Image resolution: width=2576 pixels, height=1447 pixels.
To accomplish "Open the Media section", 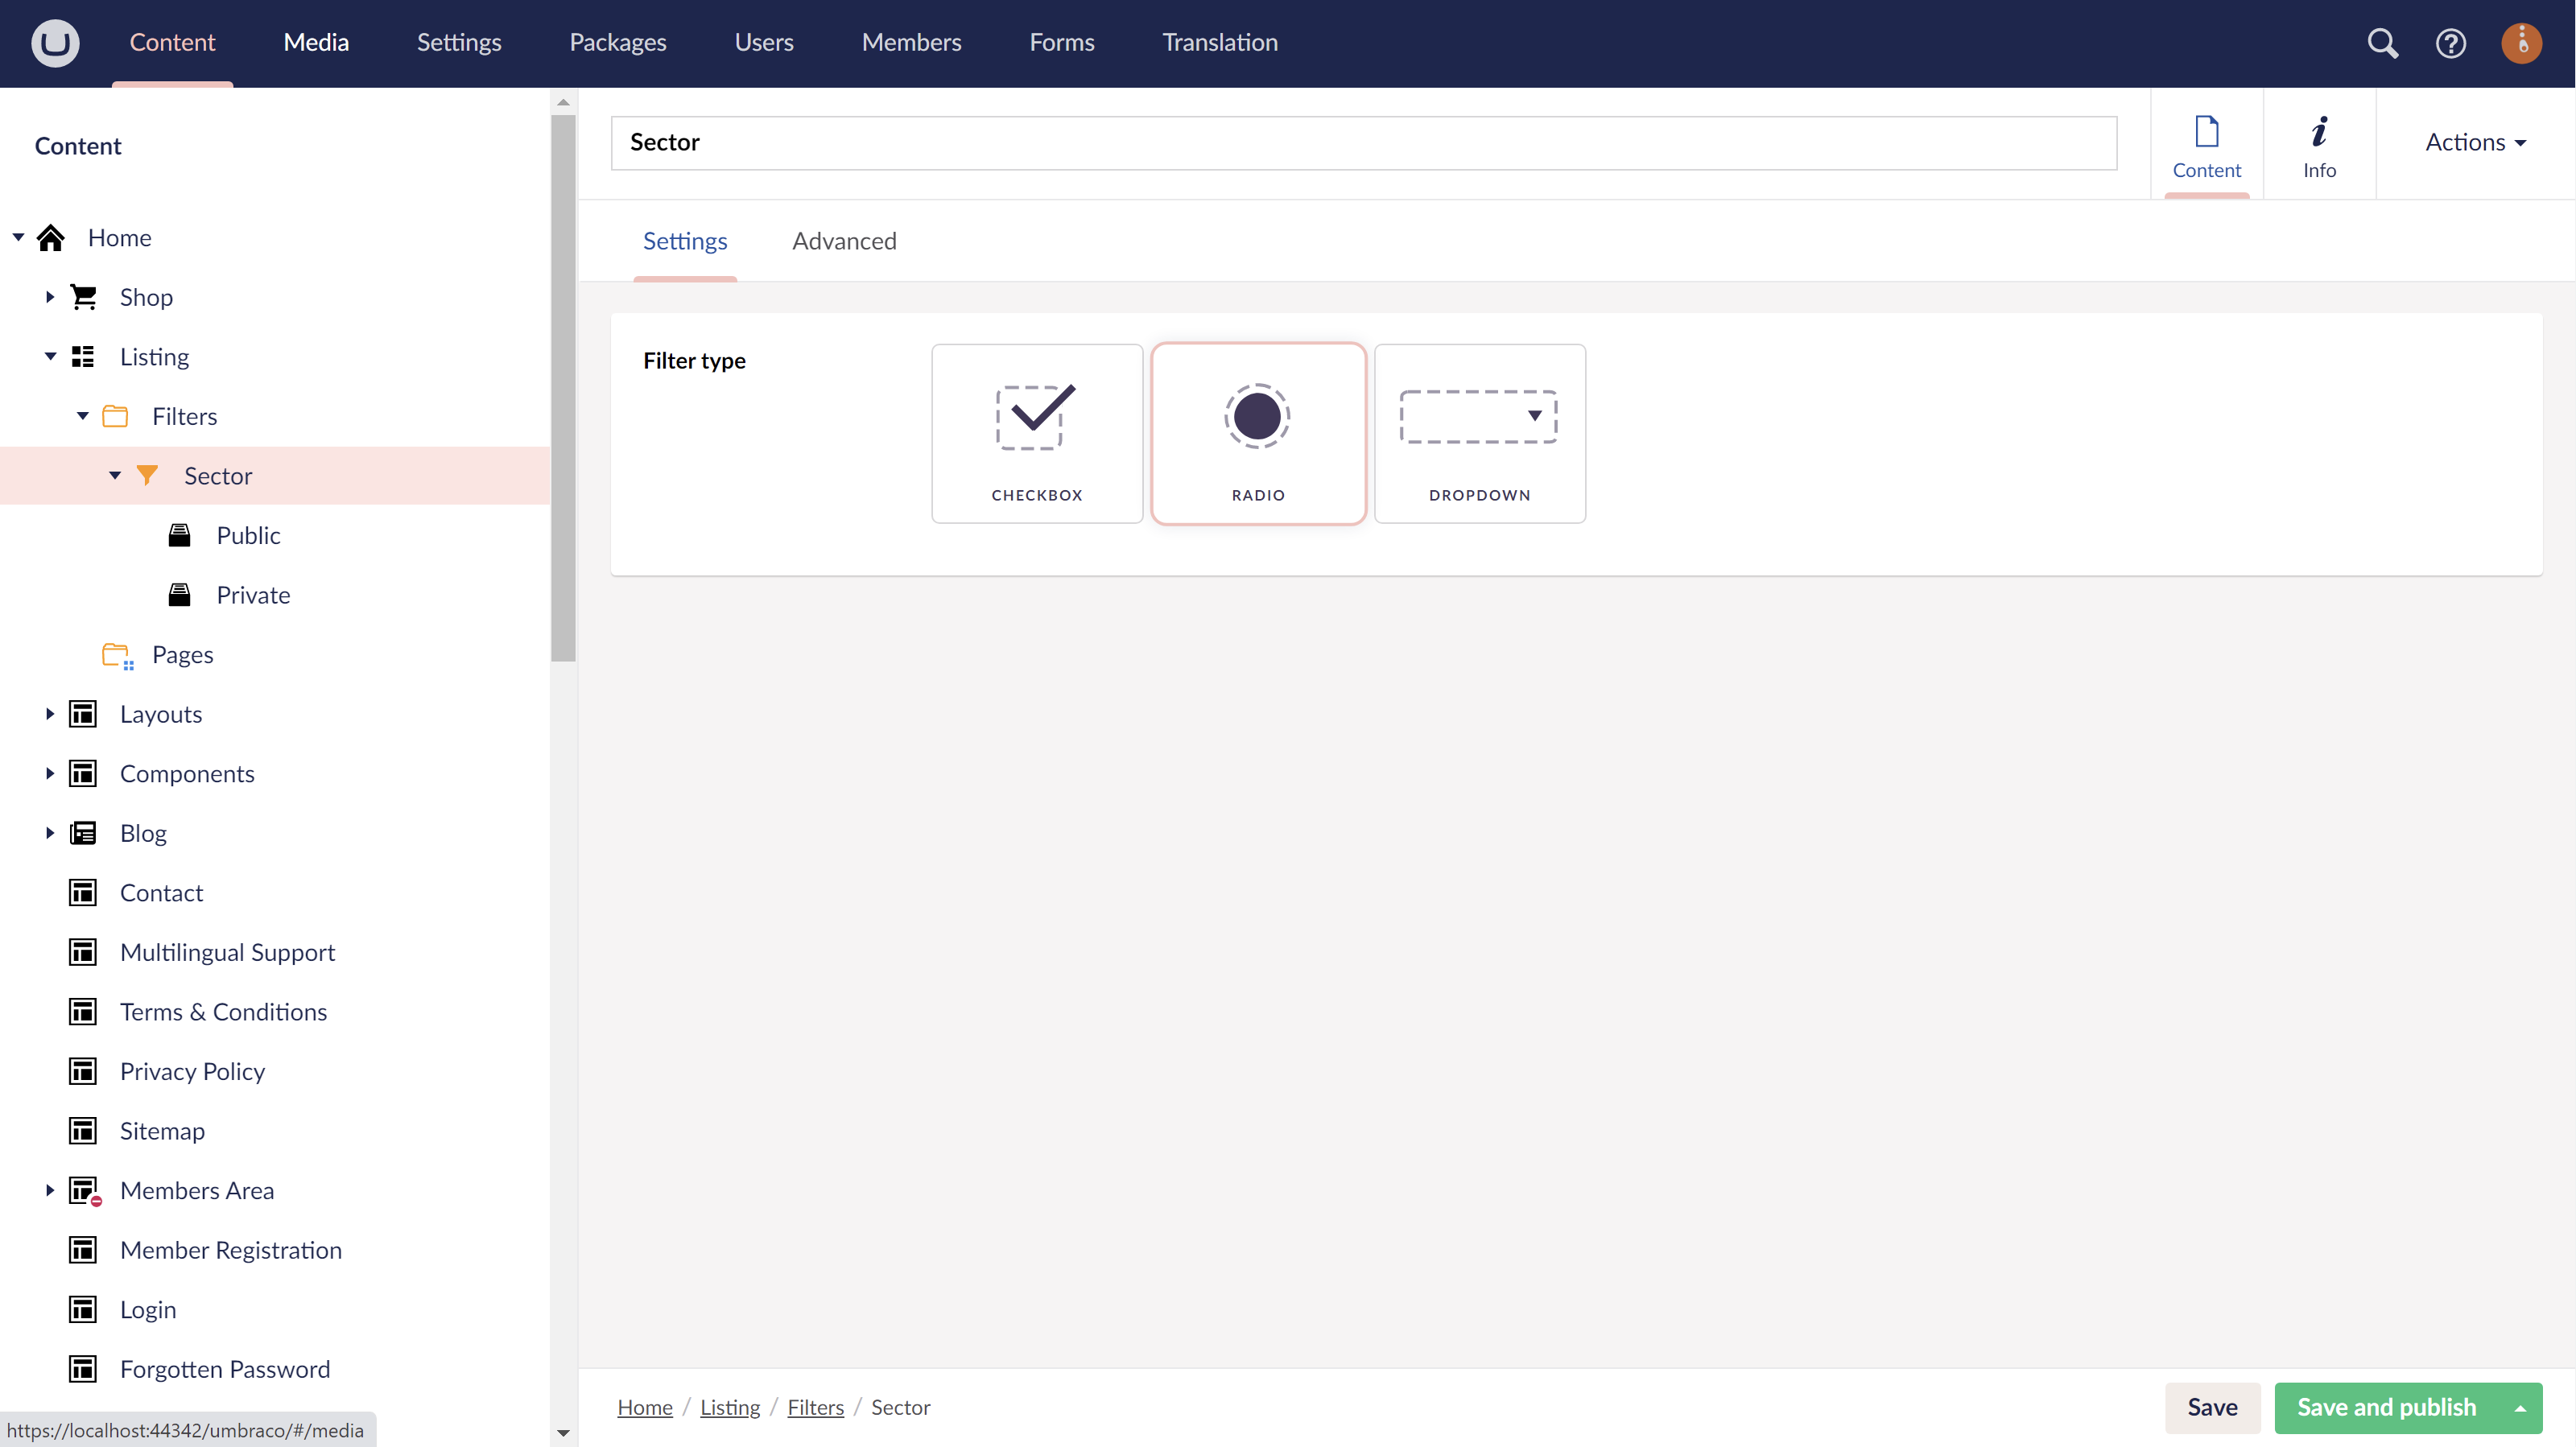I will click(x=316, y=42).
